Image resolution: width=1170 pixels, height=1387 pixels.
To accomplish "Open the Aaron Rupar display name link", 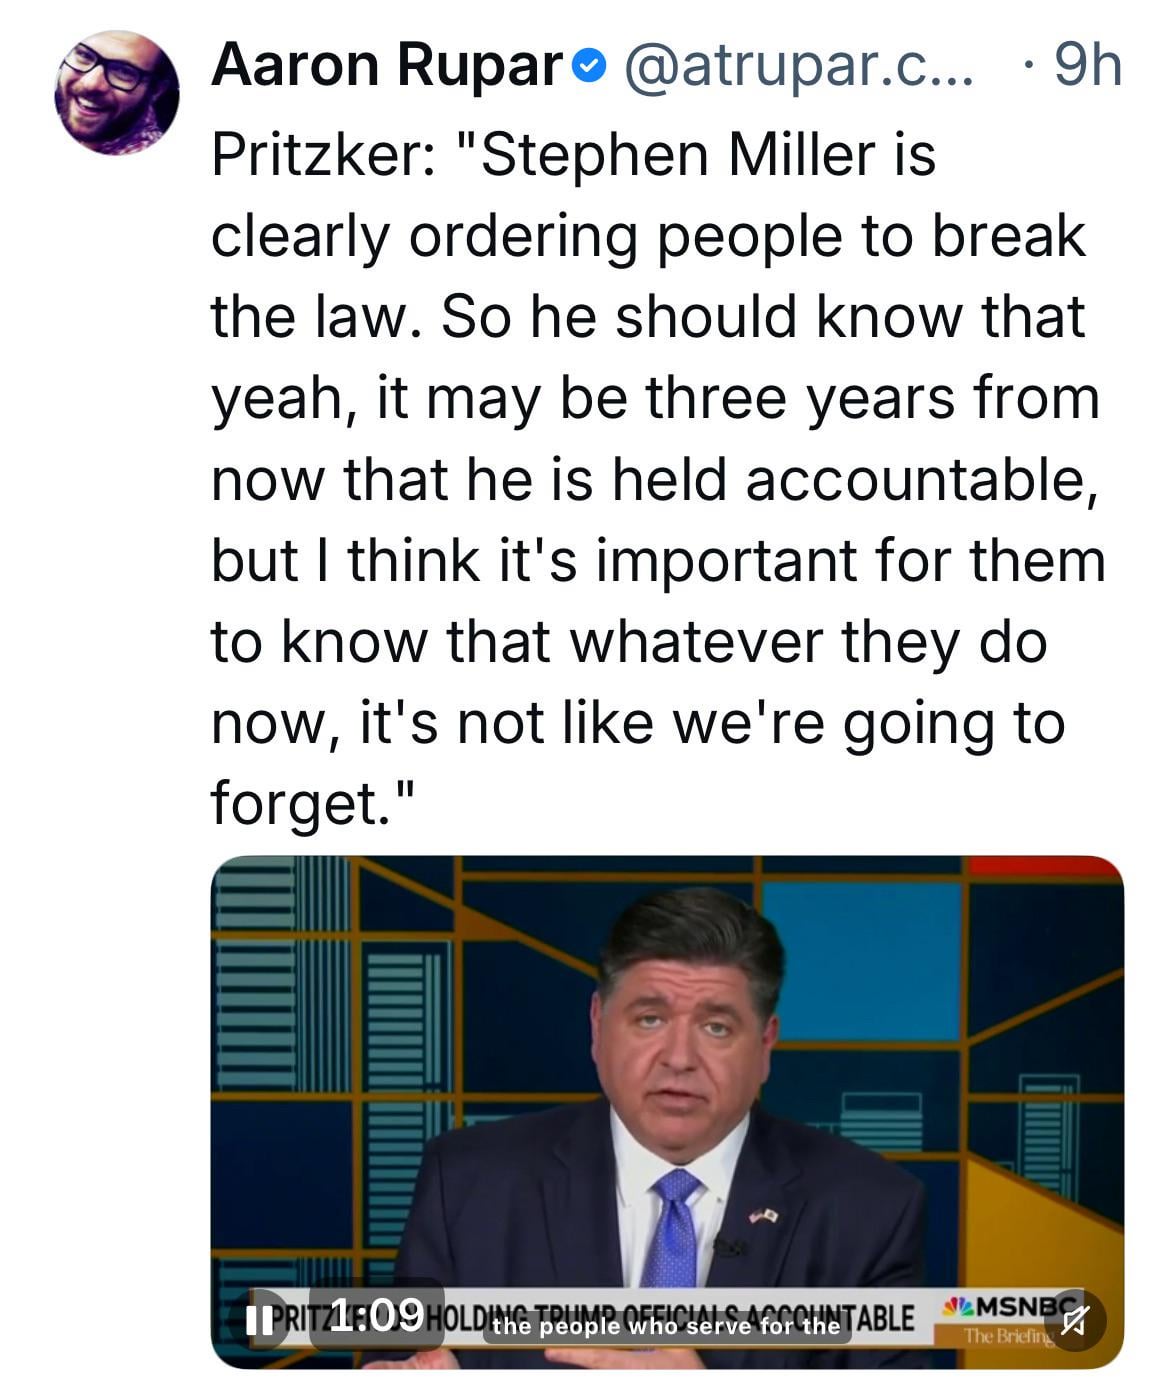I will click(387, 67).
